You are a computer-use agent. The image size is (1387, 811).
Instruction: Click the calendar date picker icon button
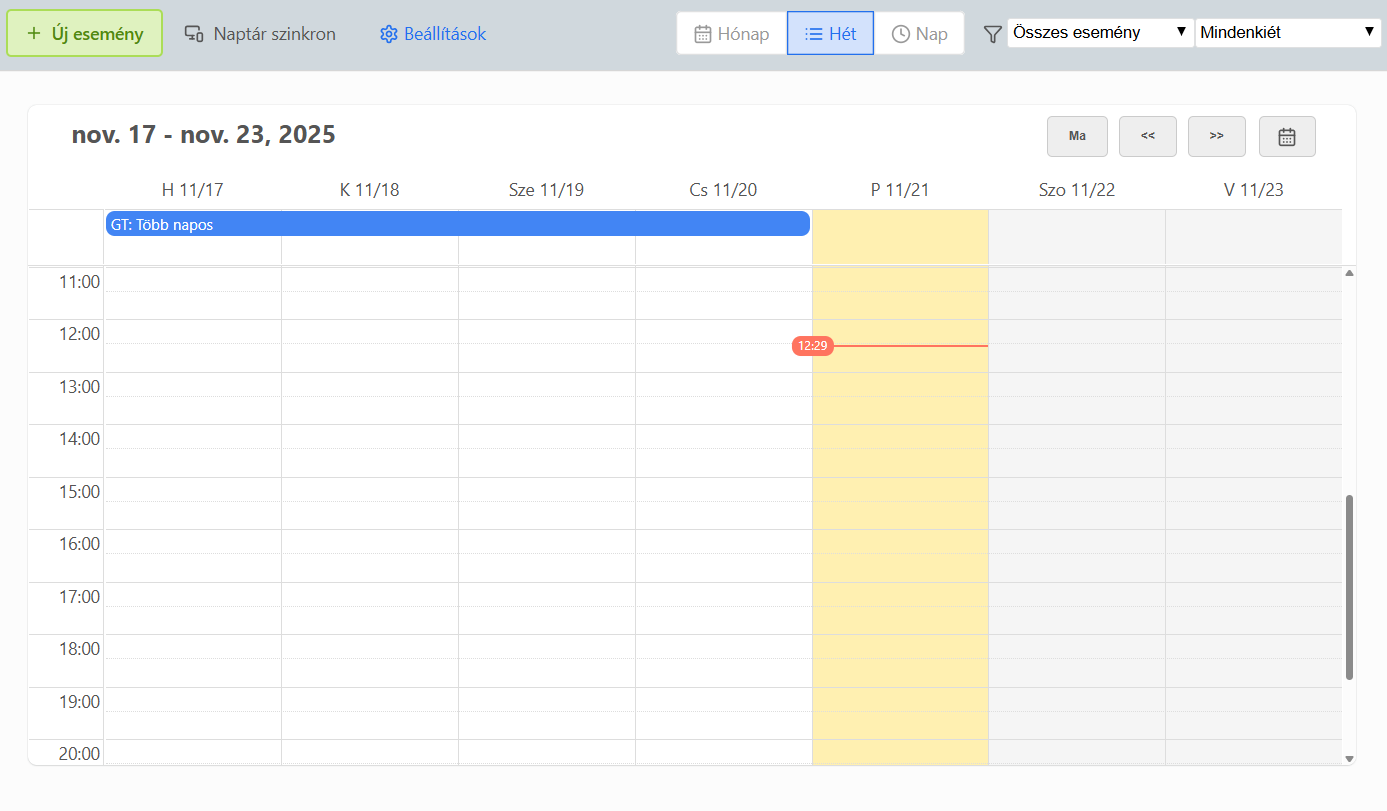(1287, 137)
